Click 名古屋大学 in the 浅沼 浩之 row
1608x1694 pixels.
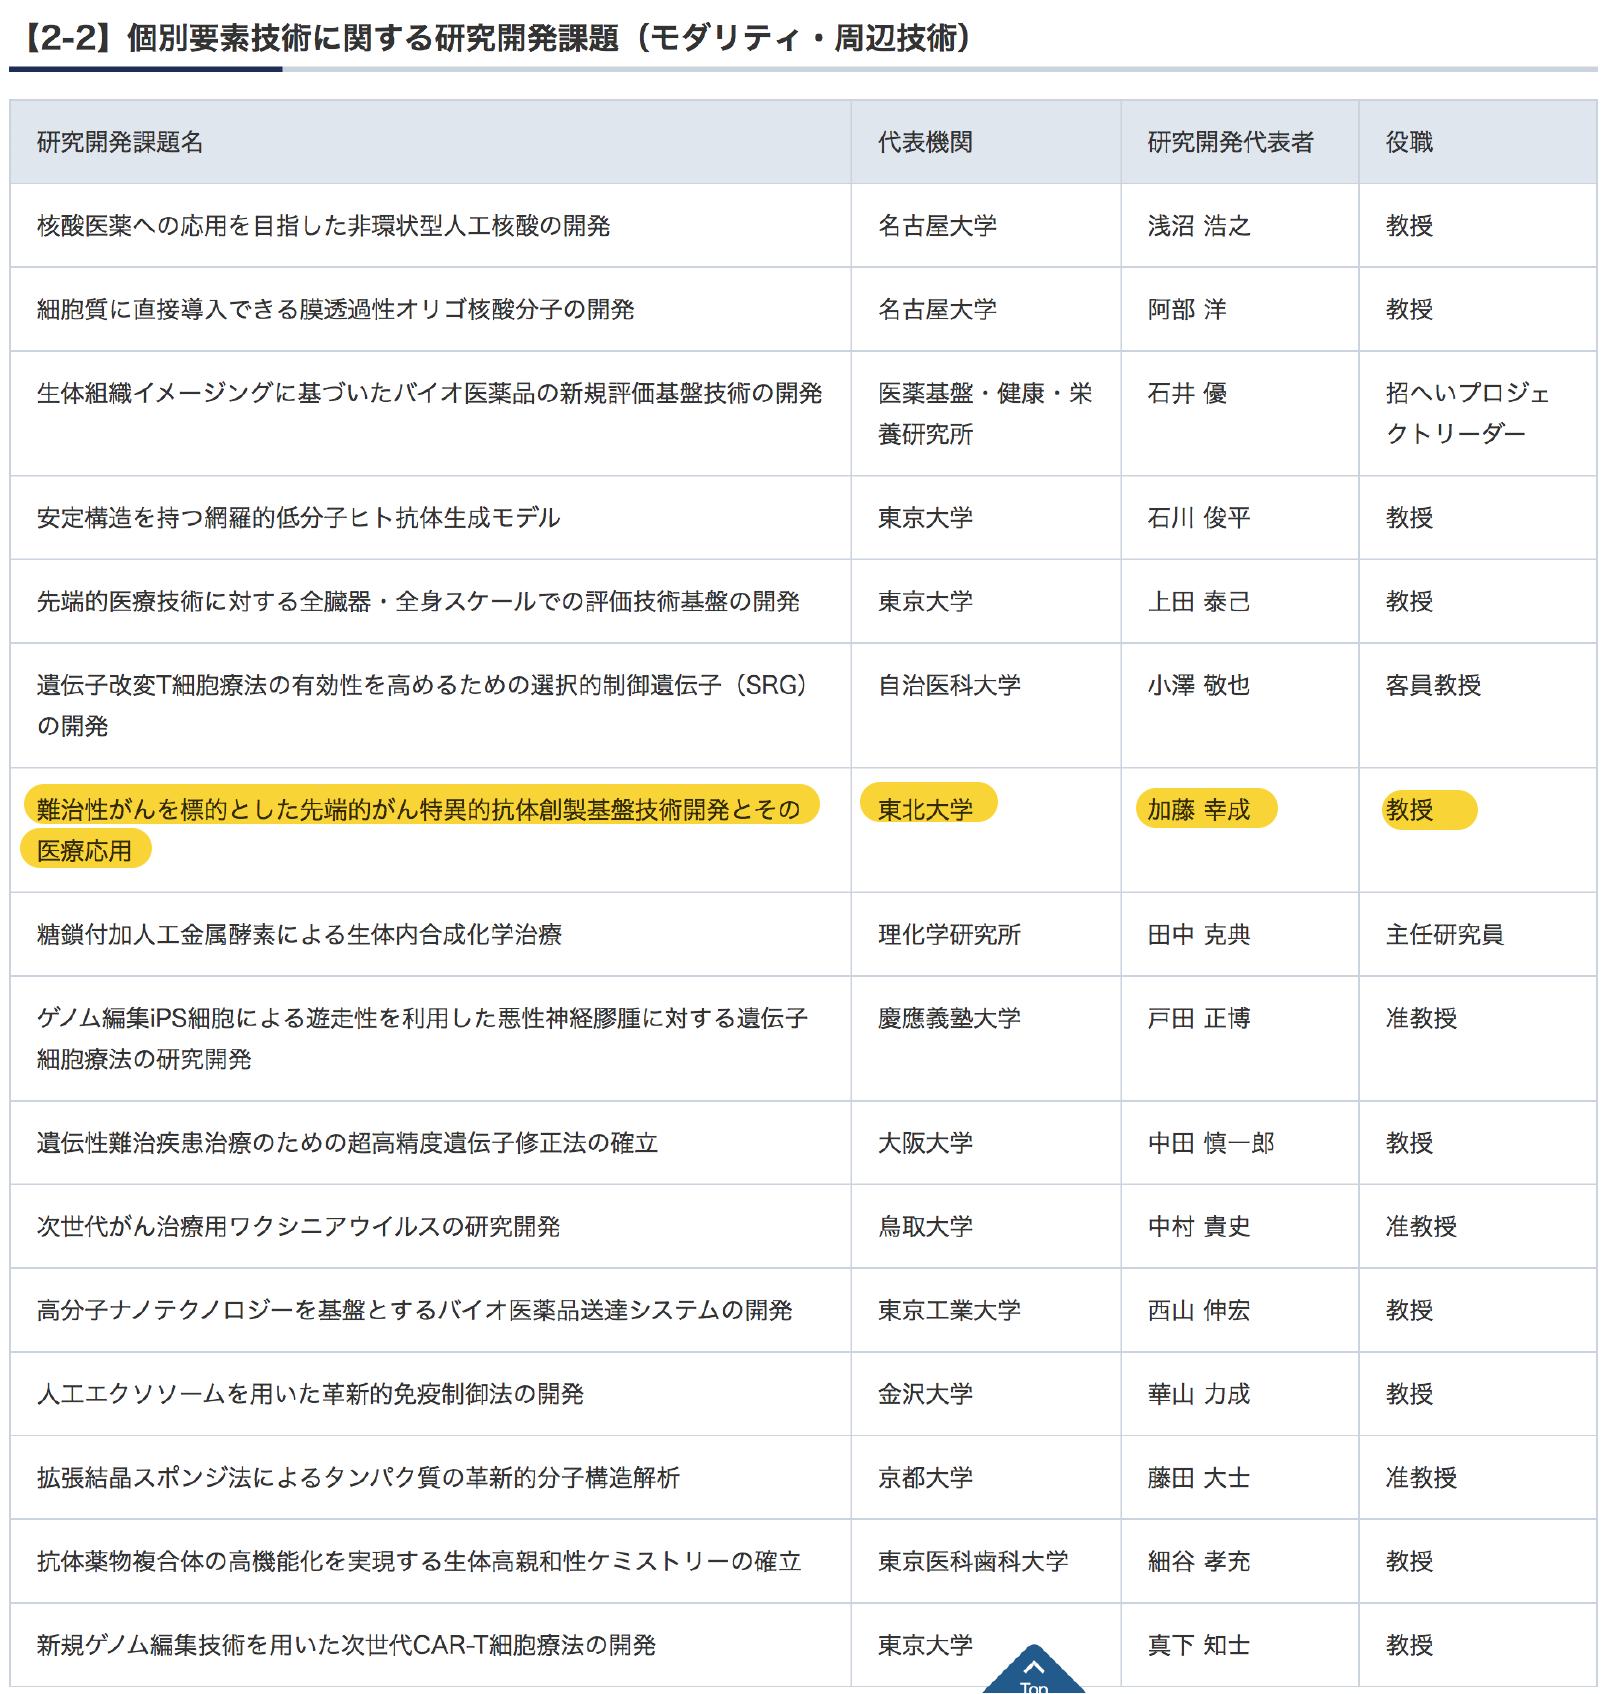[937, 226]
